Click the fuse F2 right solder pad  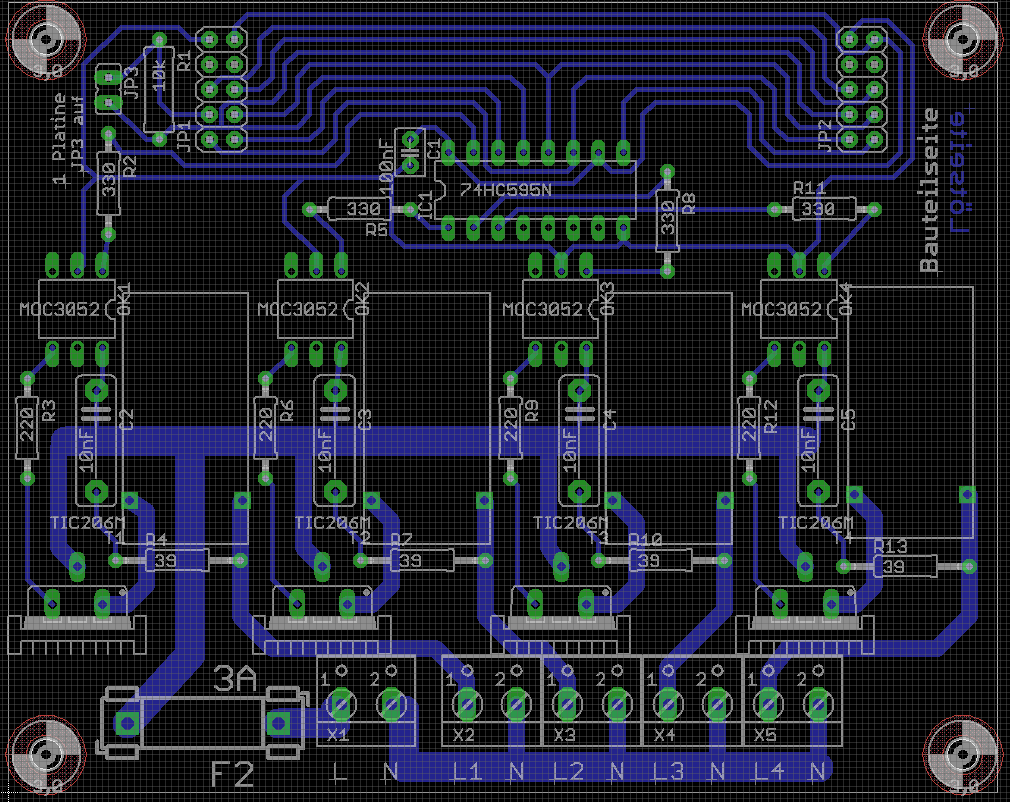click(278, 722)
